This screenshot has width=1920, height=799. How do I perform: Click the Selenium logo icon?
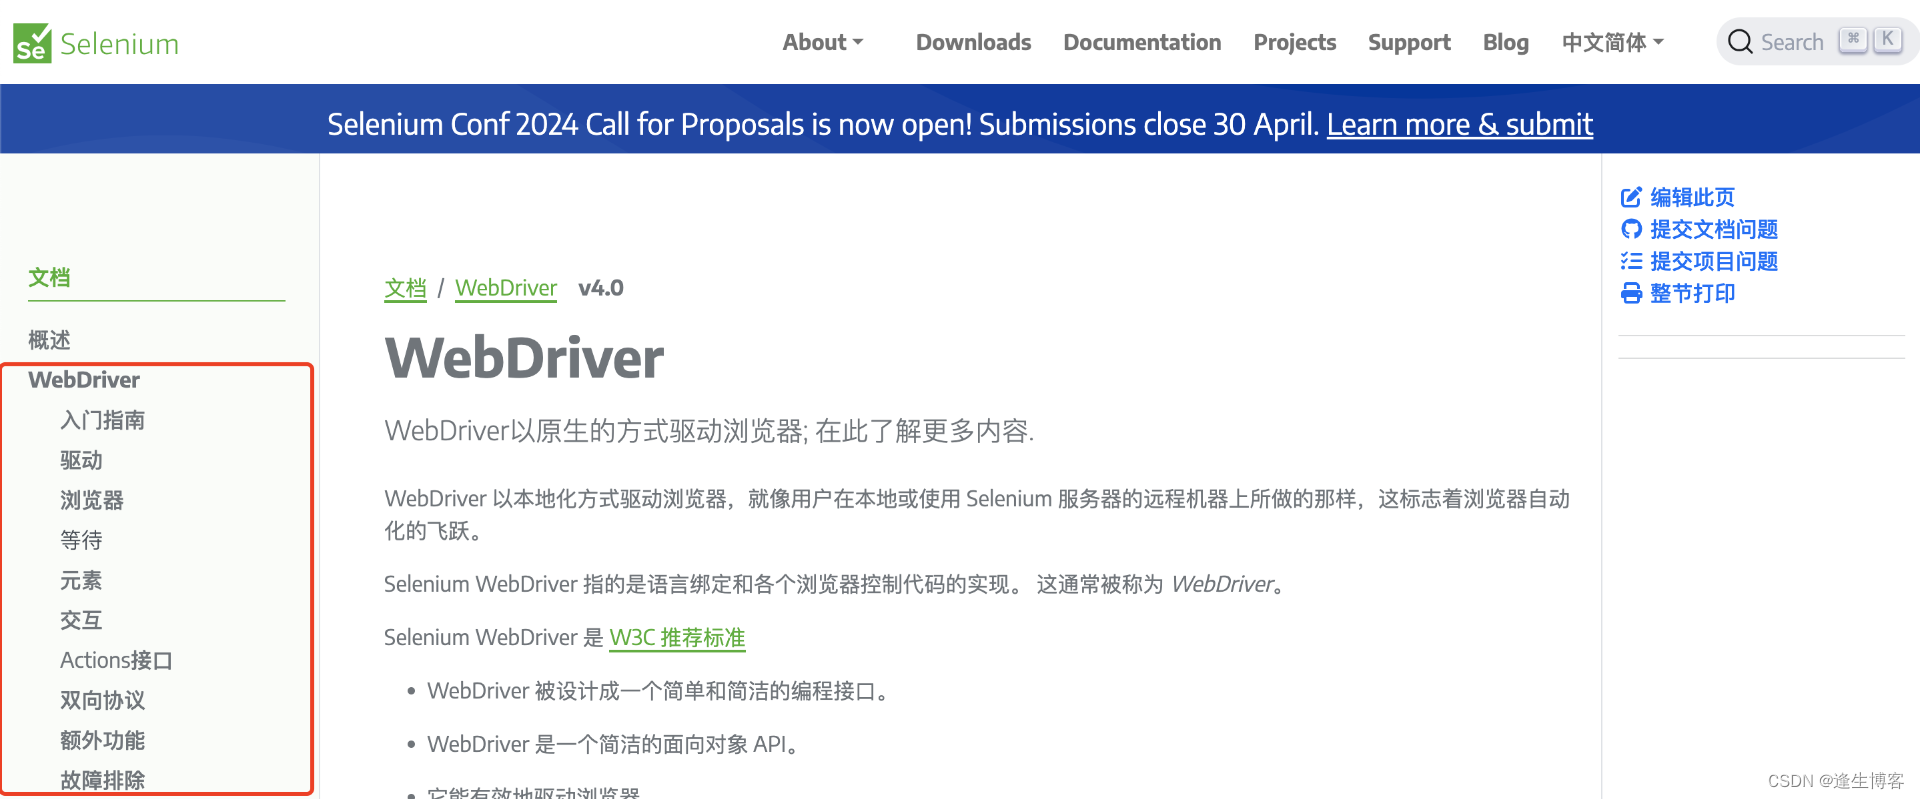32,43
